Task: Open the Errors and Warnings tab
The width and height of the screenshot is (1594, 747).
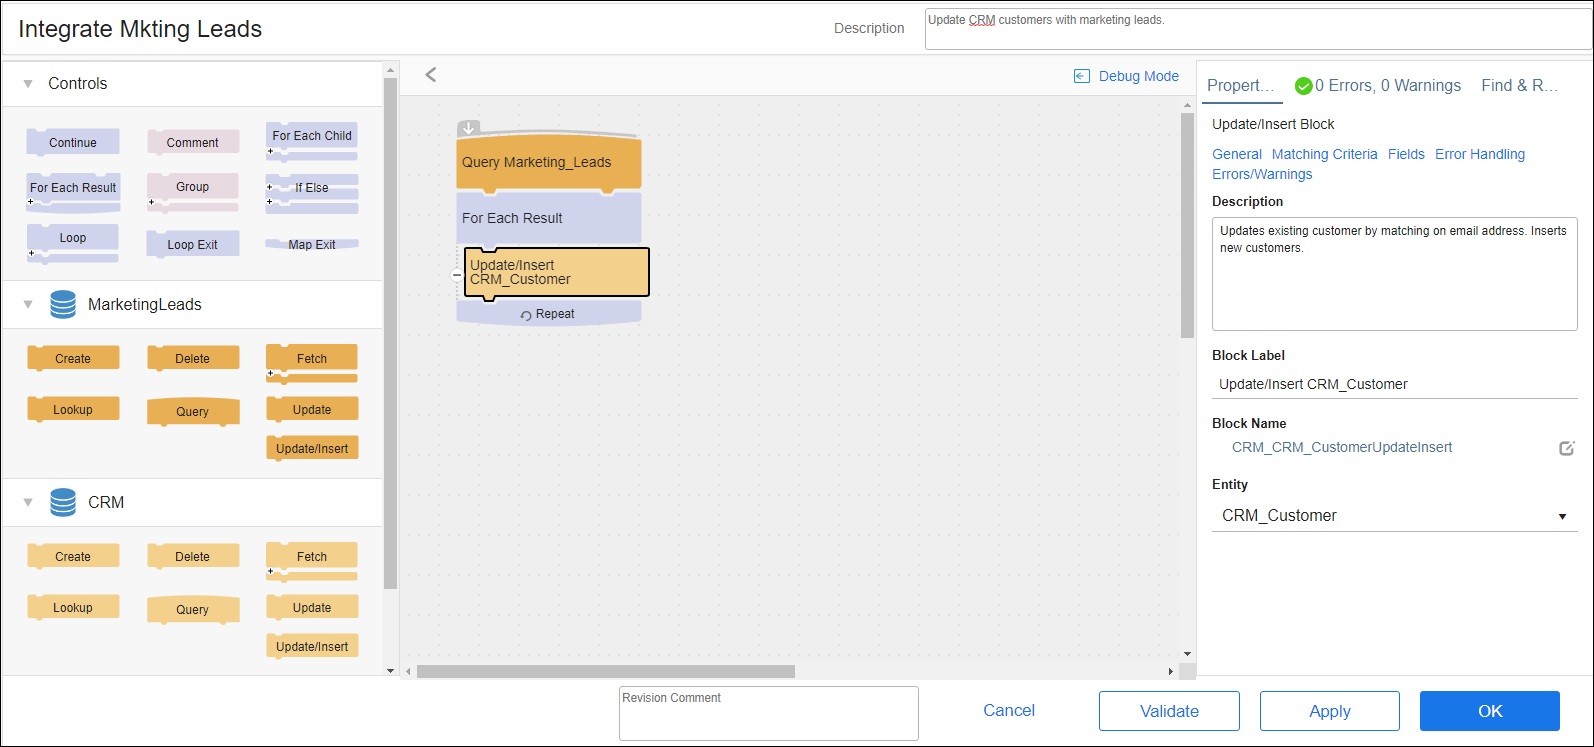Action: click(1377, 86)
